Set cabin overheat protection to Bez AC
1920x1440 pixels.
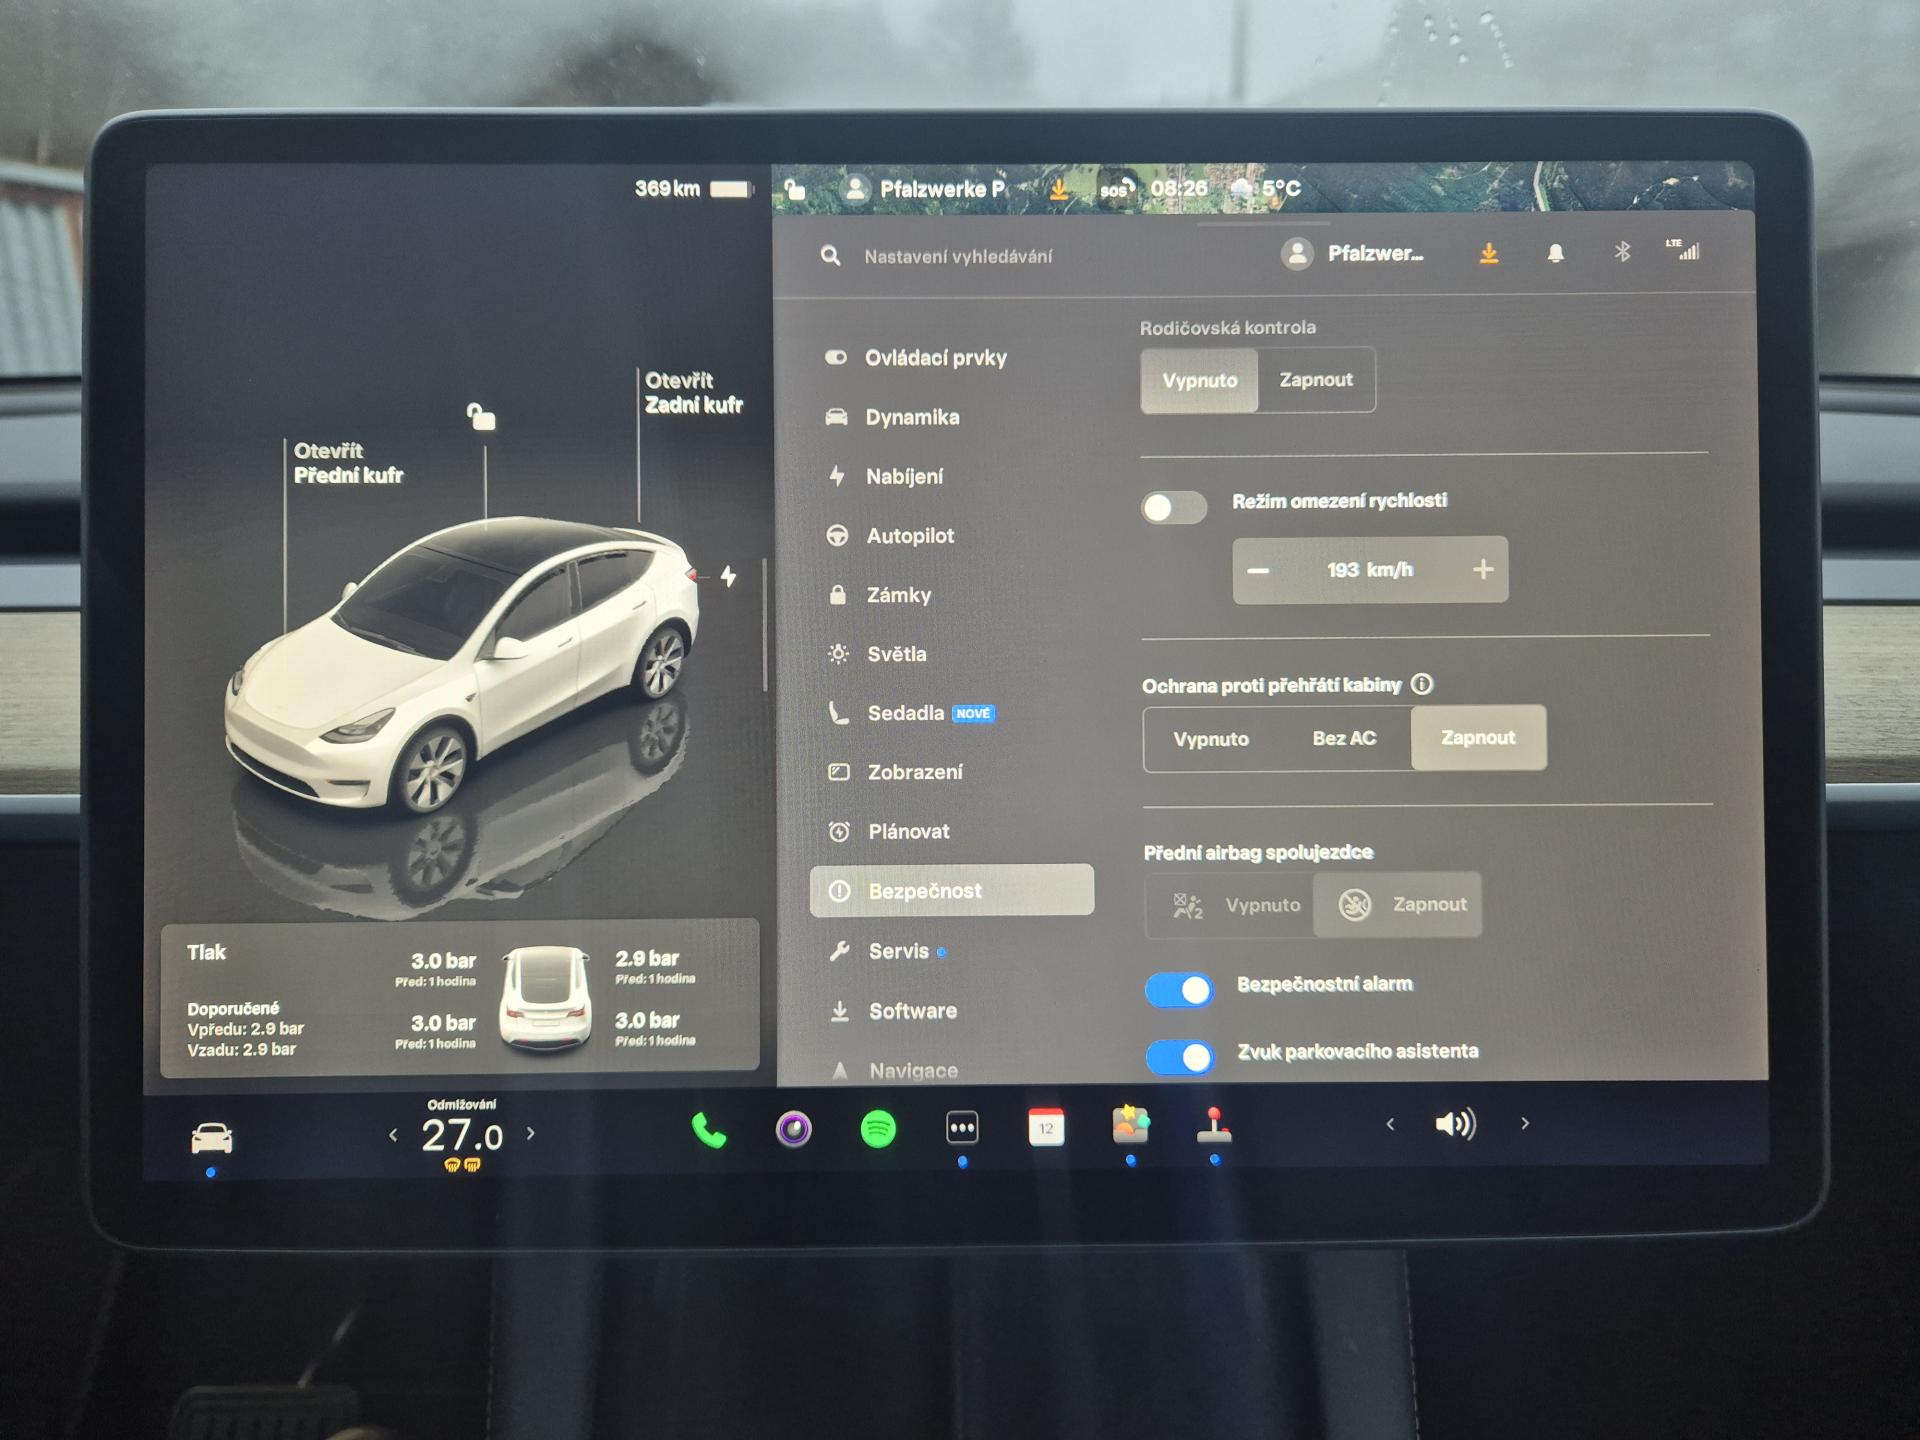tap(1344, 739)
